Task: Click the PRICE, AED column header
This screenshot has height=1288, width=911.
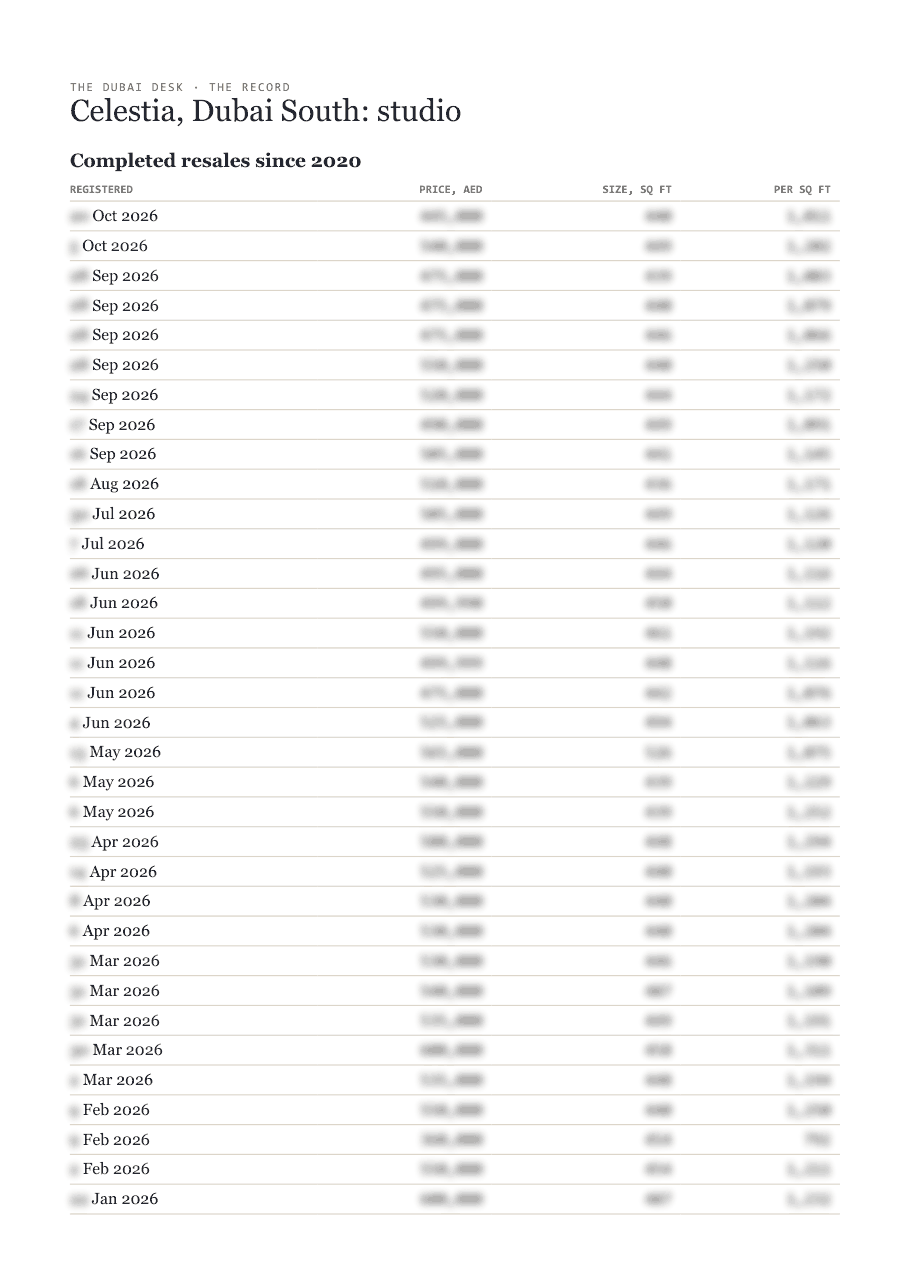Action: tap(450, 189)
